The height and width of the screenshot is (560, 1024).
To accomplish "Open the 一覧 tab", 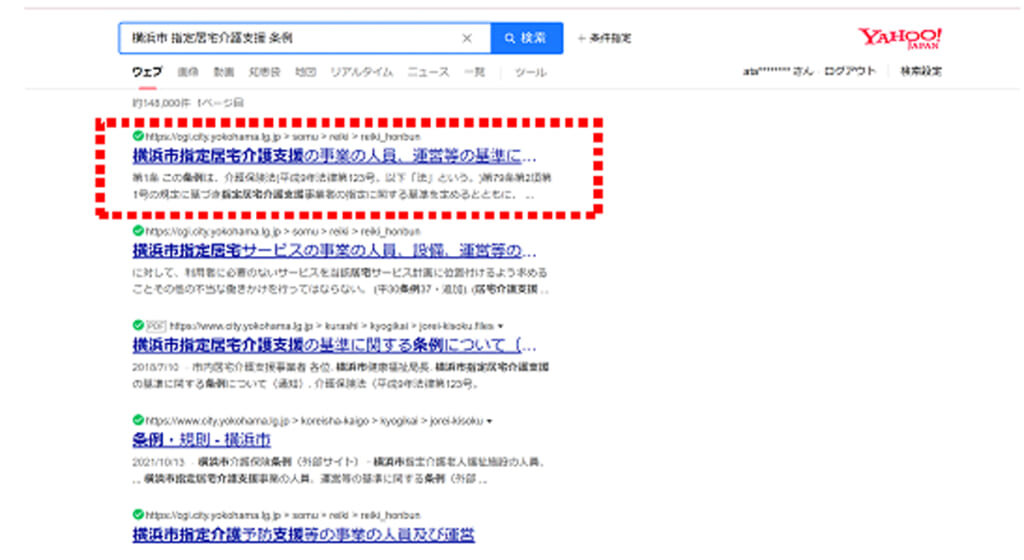I will pyautogui.click(x=475, y=72).
